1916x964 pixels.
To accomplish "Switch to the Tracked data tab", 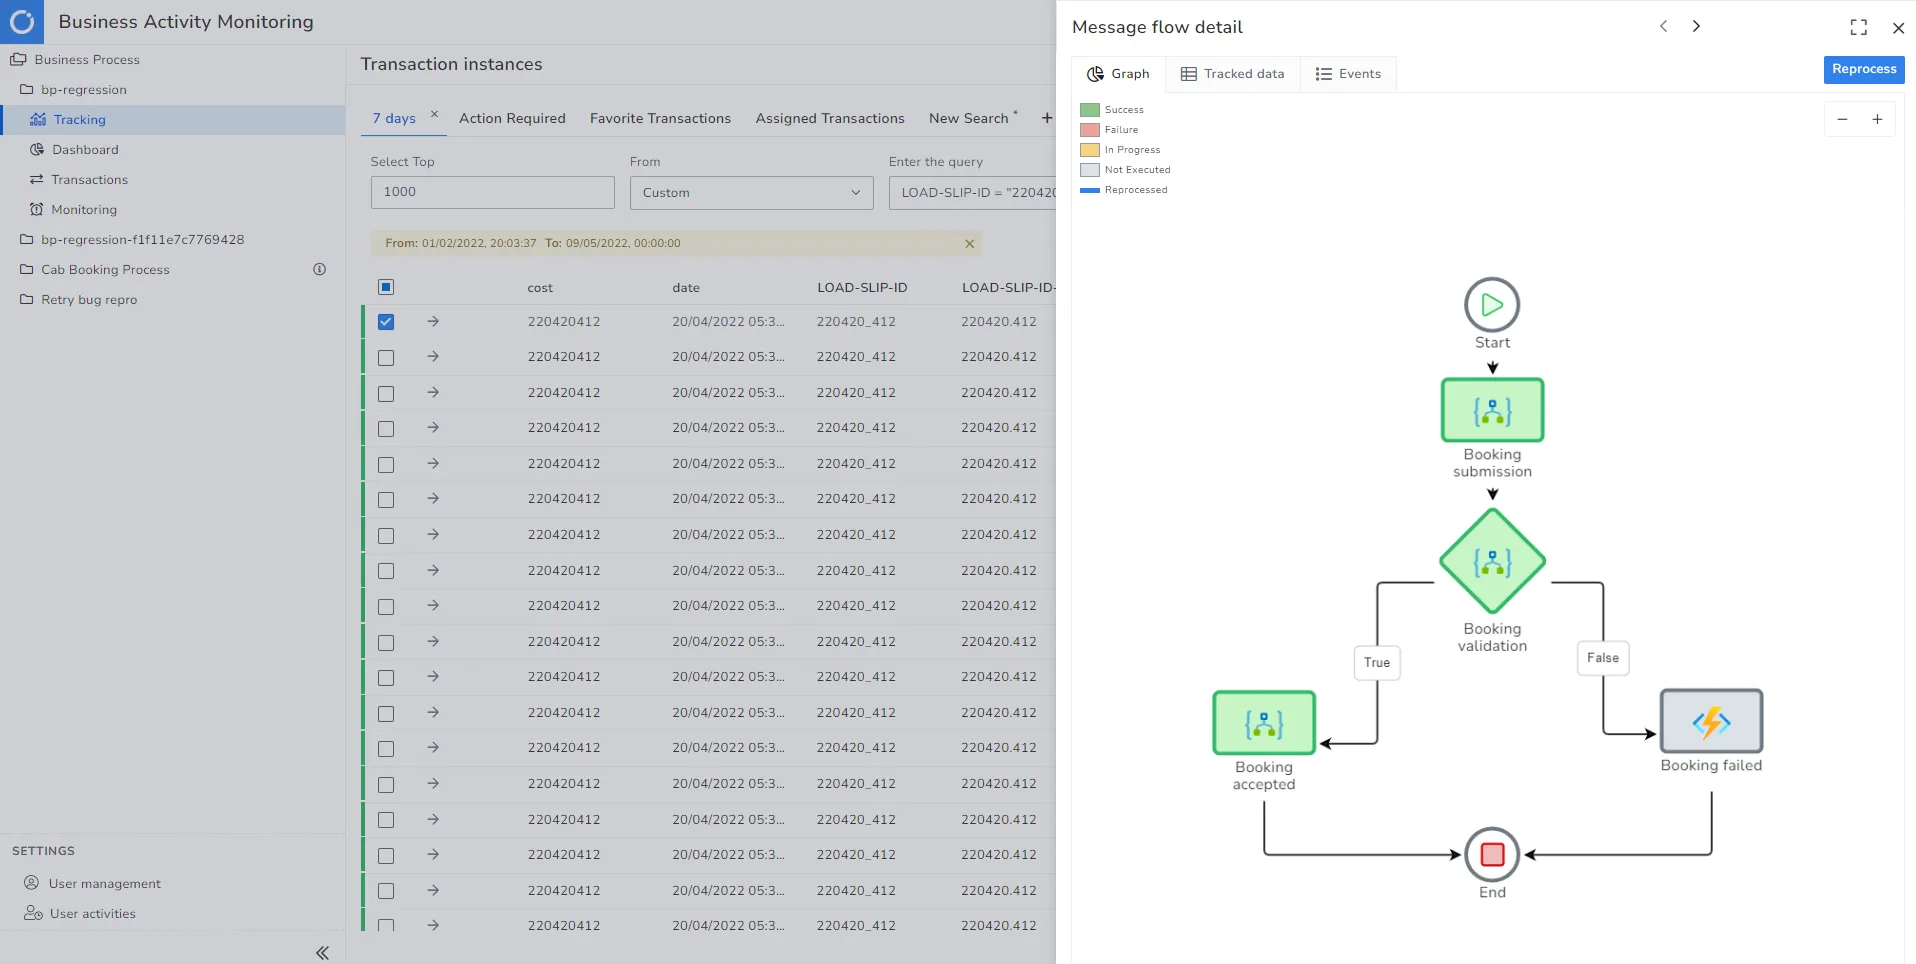I will pyautogui.click(x=1233, y=74).
